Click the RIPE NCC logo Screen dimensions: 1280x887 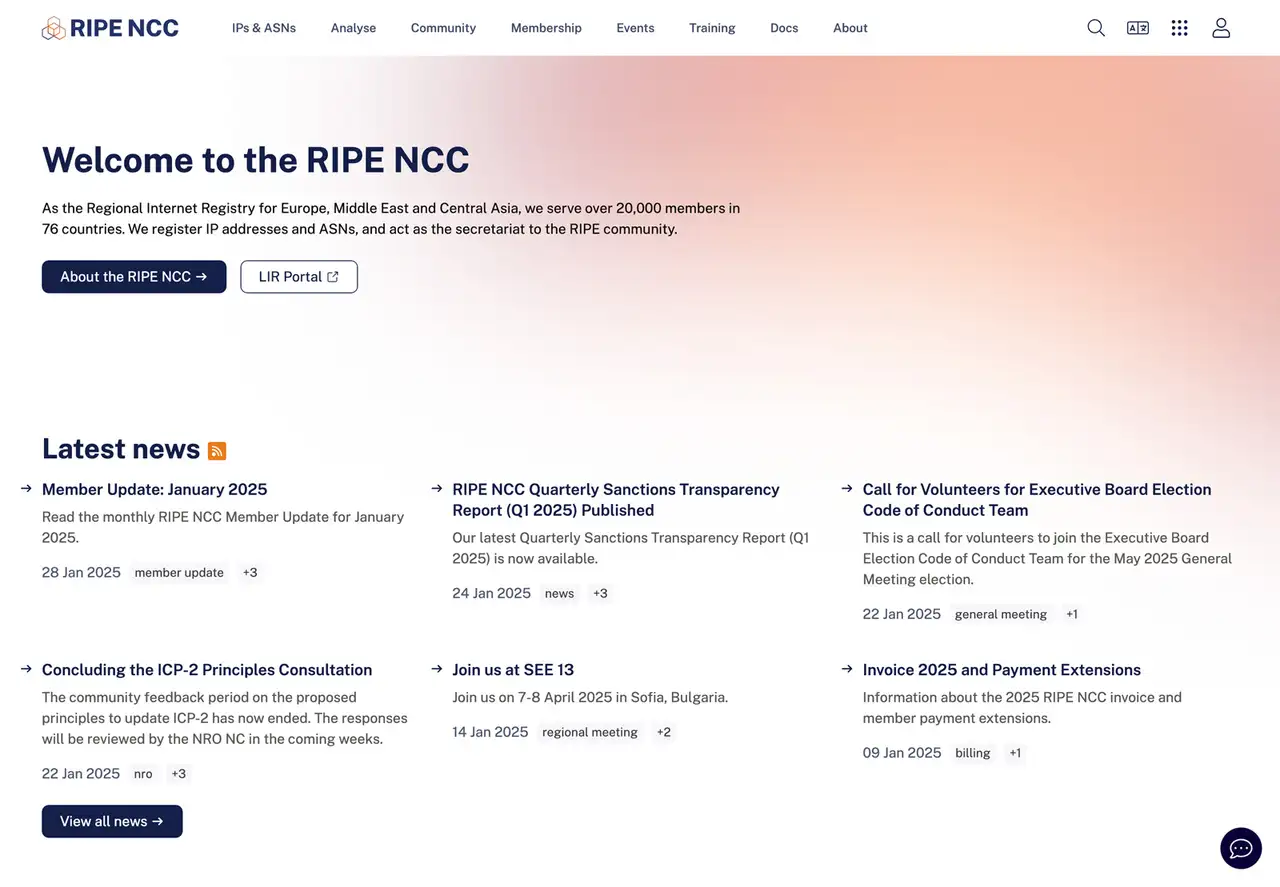110,28
